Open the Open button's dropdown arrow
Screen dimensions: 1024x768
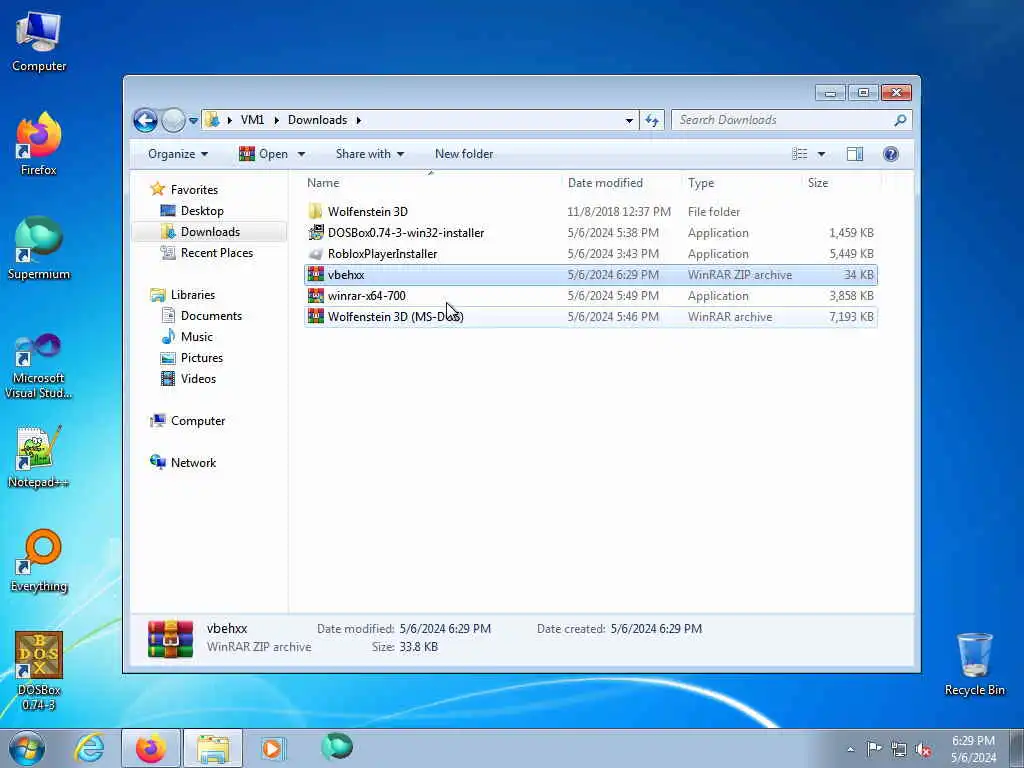click(x=301, y=154)
